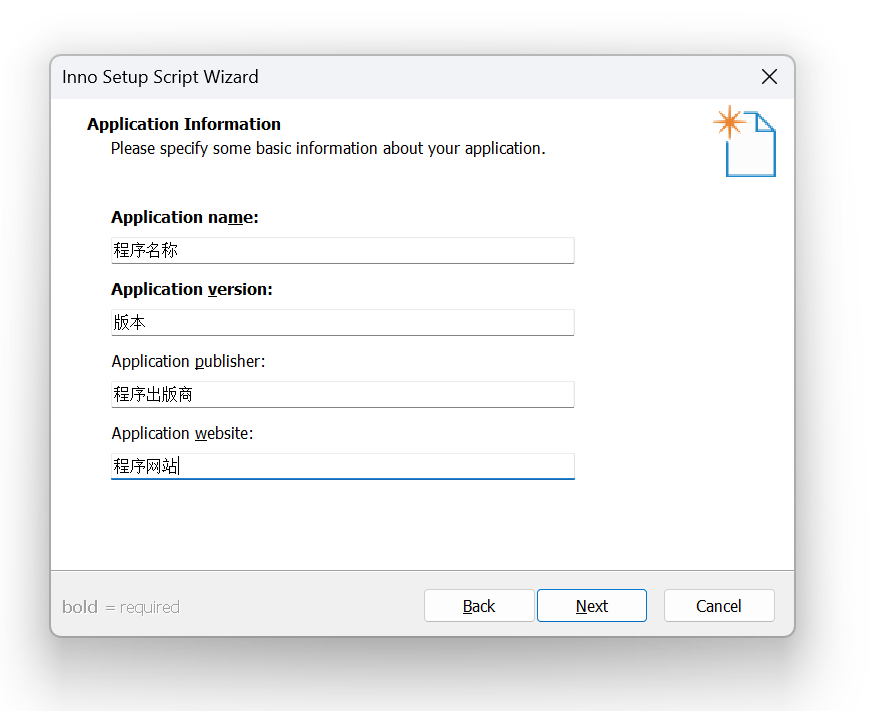The width and height of the screenshot is (878, 711).
Task: Click the "Application name:" label
Action: click(x=185, y=217)
